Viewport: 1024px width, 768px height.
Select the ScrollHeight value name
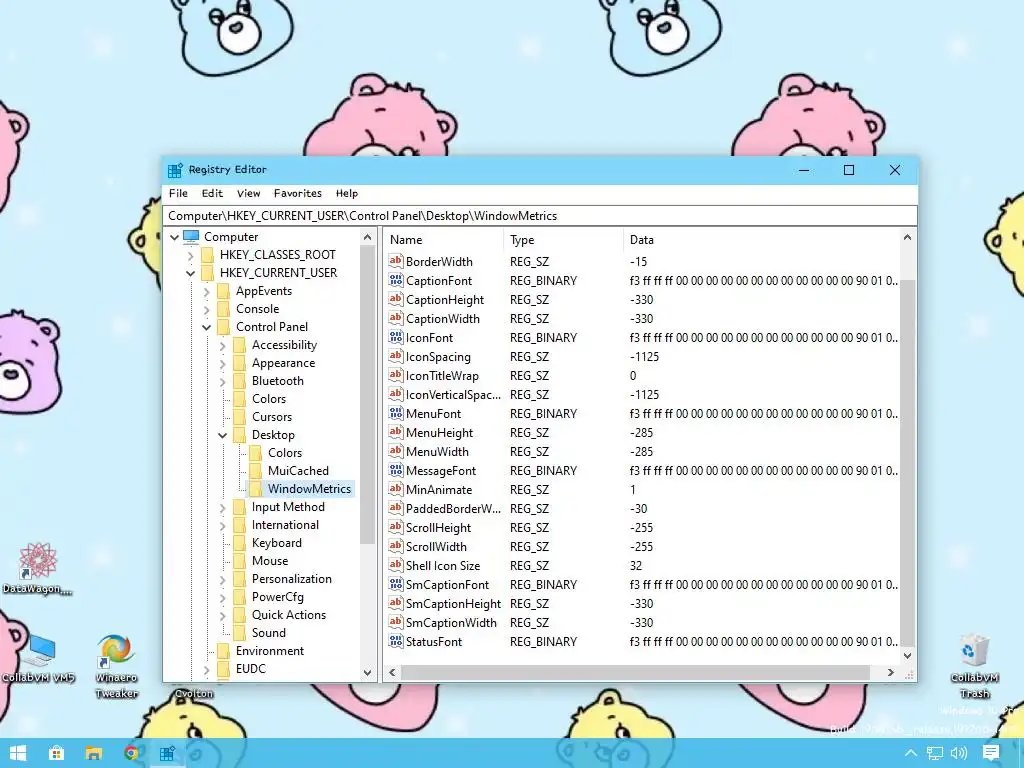click(438, 528)
